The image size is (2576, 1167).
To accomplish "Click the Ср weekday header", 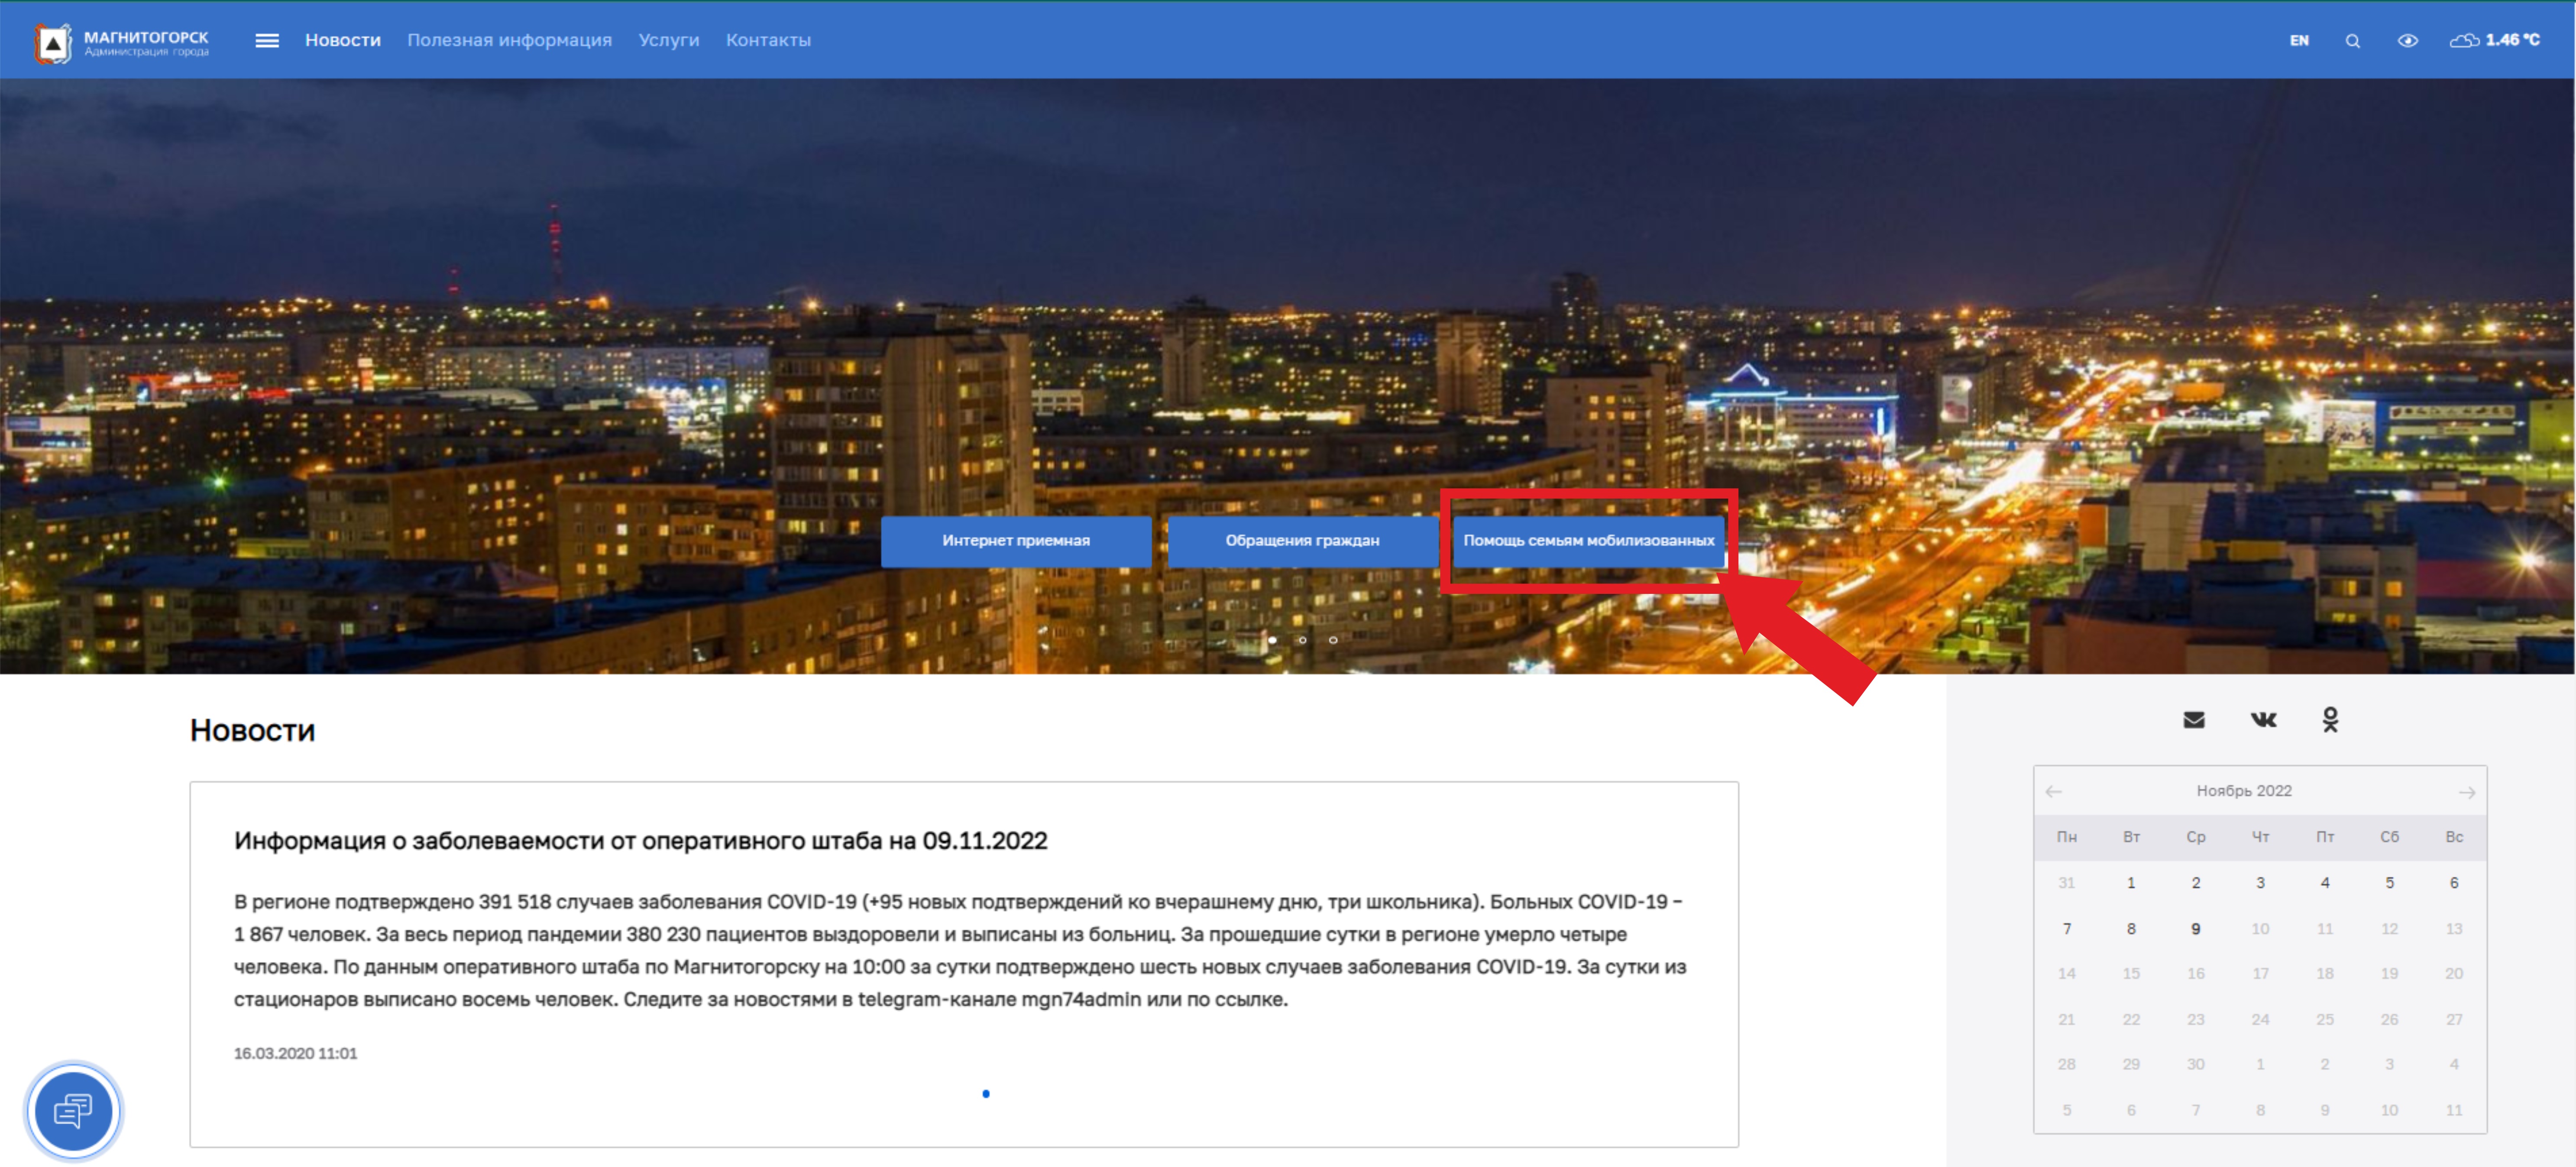I will pos(2196,838).
